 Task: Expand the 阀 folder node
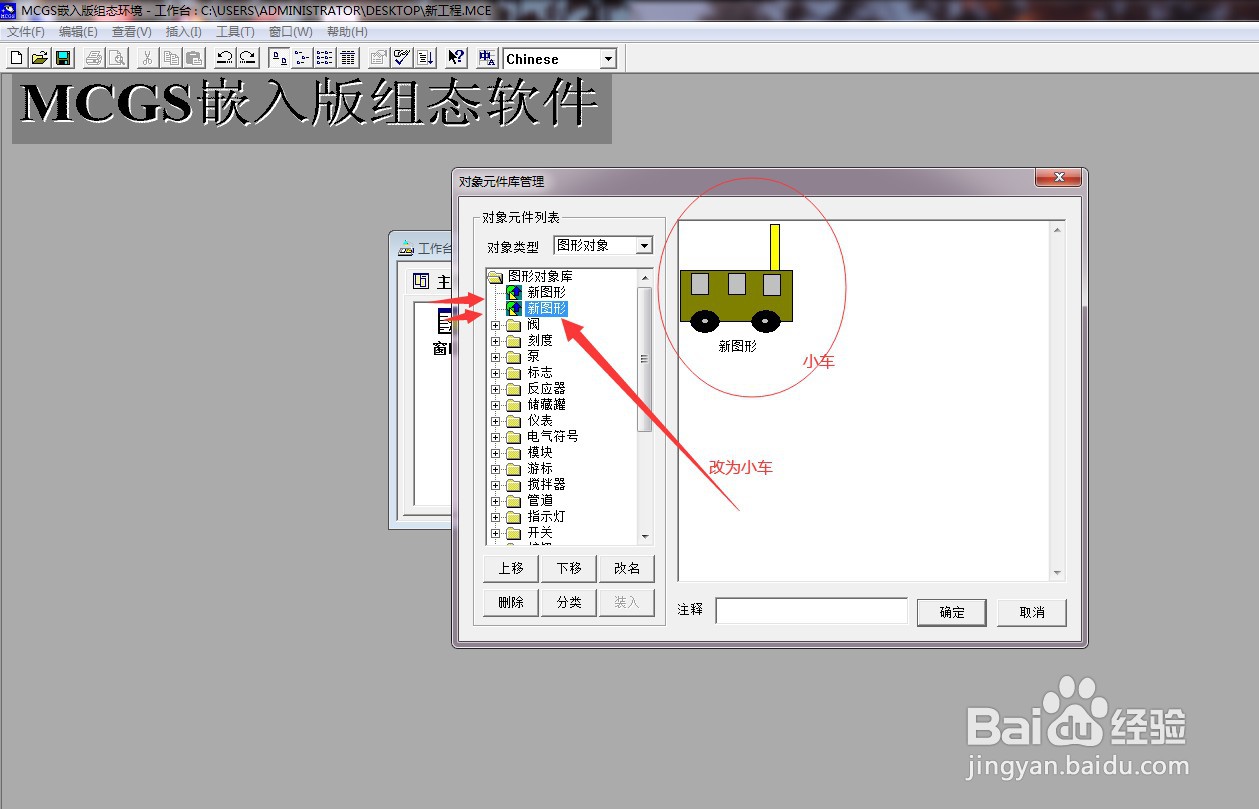[x=496, y=325]
